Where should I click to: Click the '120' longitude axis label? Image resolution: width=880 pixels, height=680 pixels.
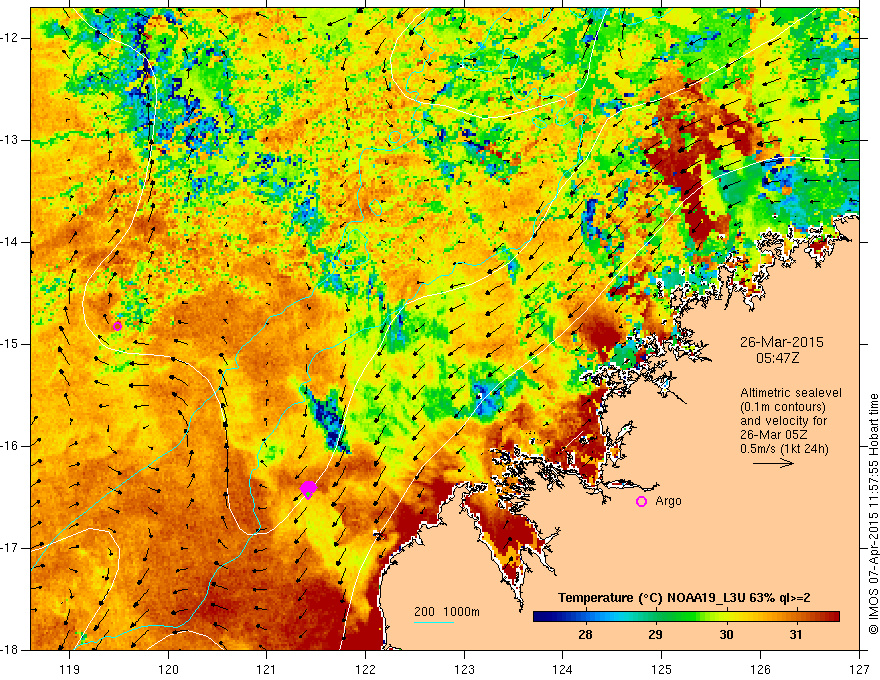point(168,669)
